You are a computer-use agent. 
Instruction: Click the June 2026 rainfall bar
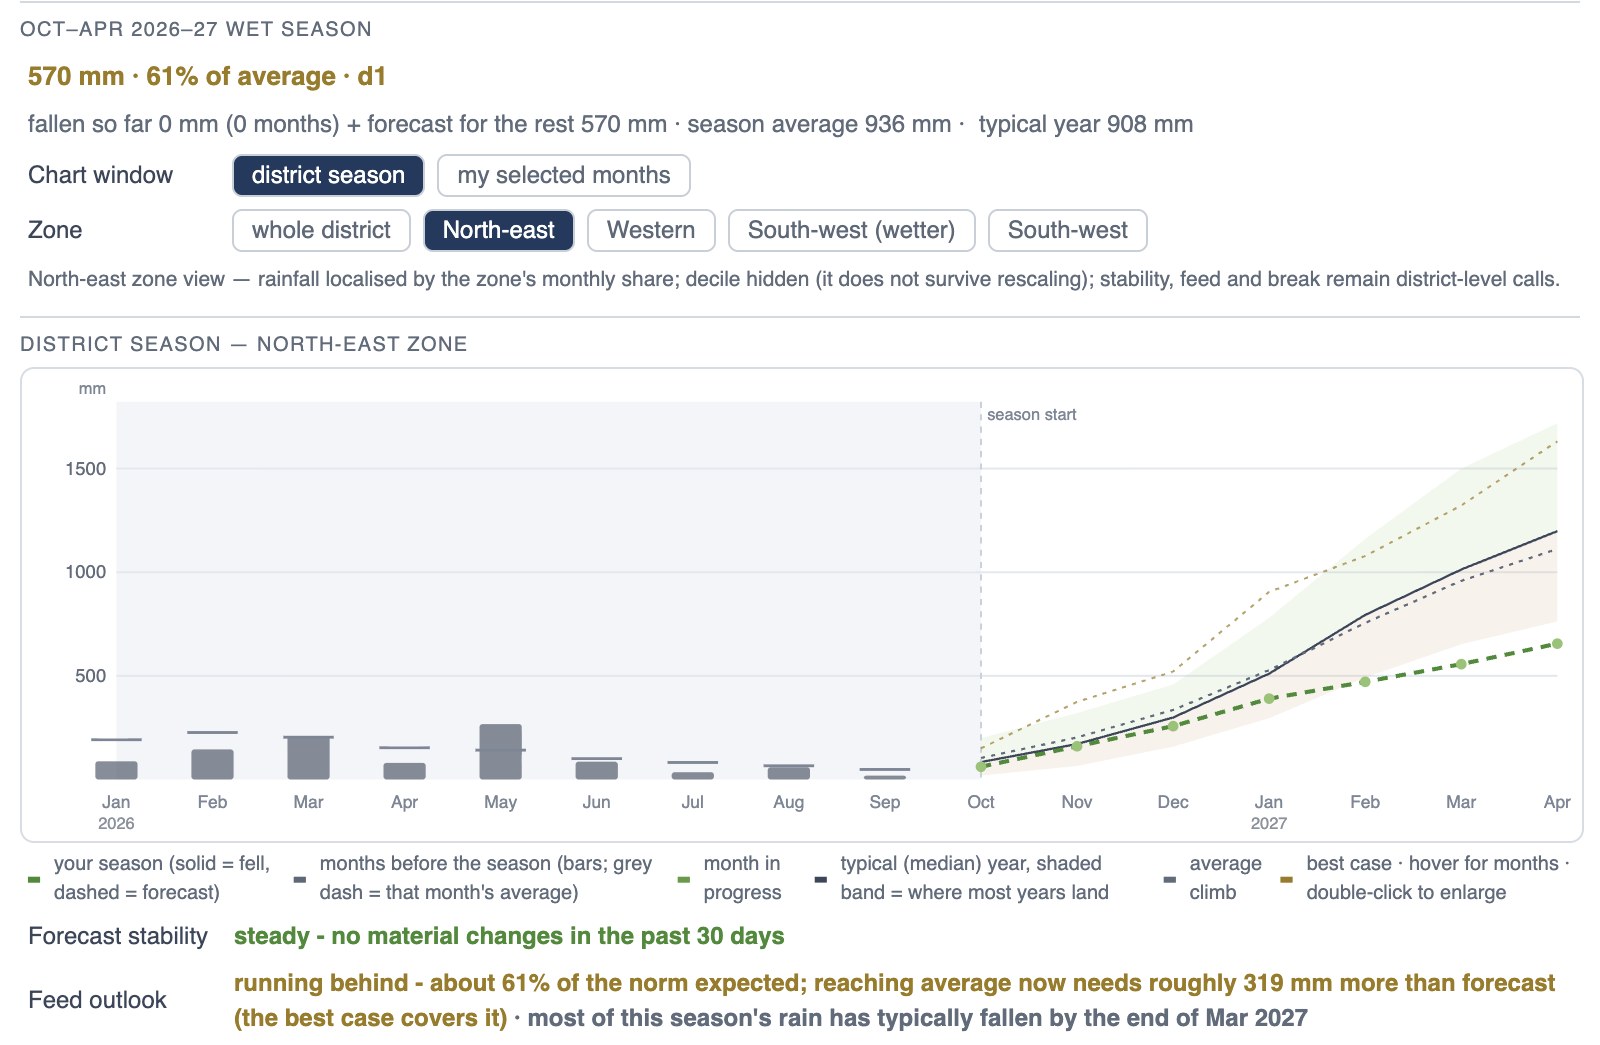596,770
